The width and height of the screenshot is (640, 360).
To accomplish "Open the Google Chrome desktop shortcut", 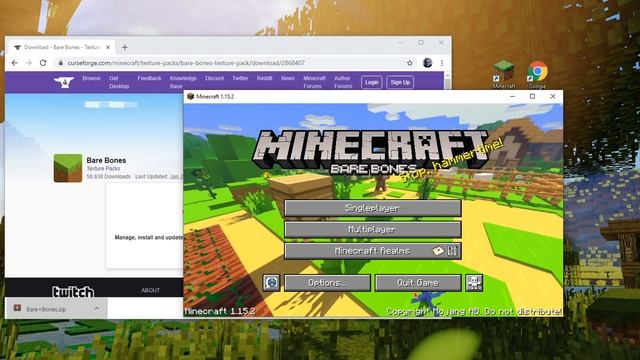I will point(537,74).
